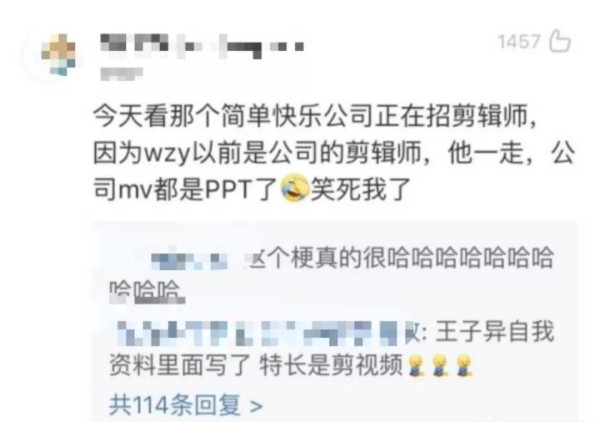Click the reply text 王子异自我
The height and width of the screenshot is (422, 600).
494,331
